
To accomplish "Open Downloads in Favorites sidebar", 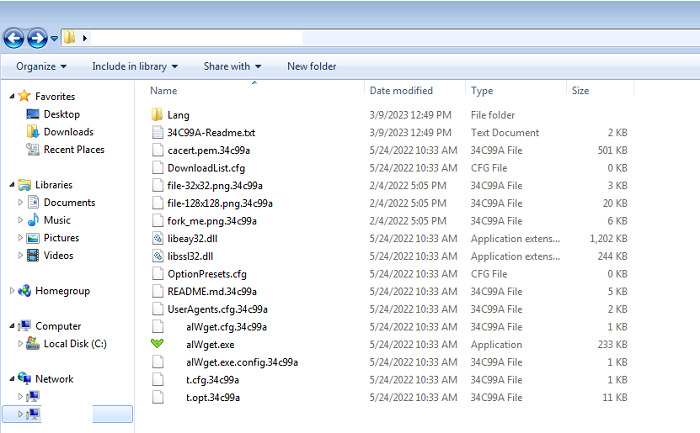I will (x=68, y=132).
